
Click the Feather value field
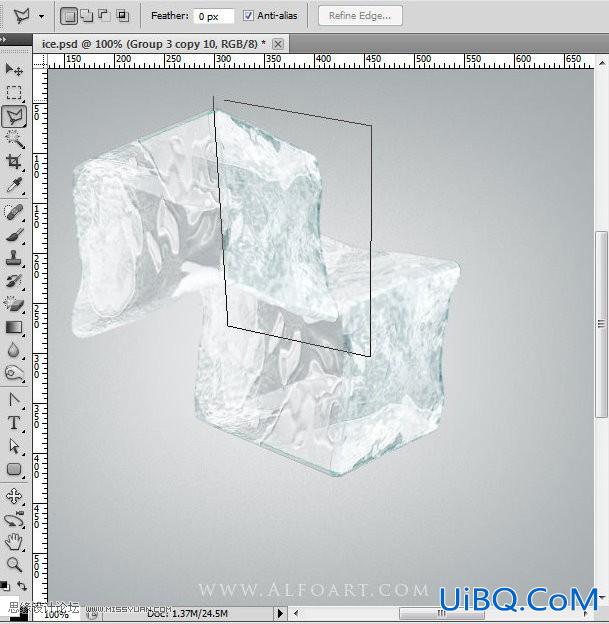point(213,16)
